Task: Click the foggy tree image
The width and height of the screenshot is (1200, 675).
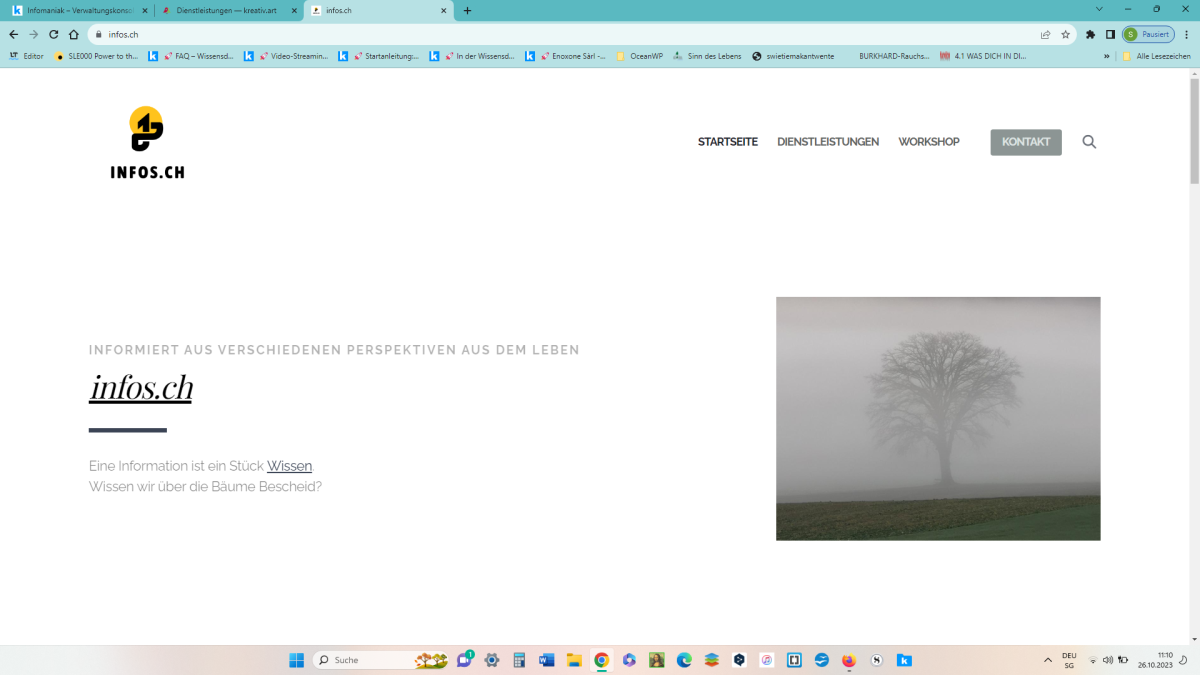Action: pos(938,418)
